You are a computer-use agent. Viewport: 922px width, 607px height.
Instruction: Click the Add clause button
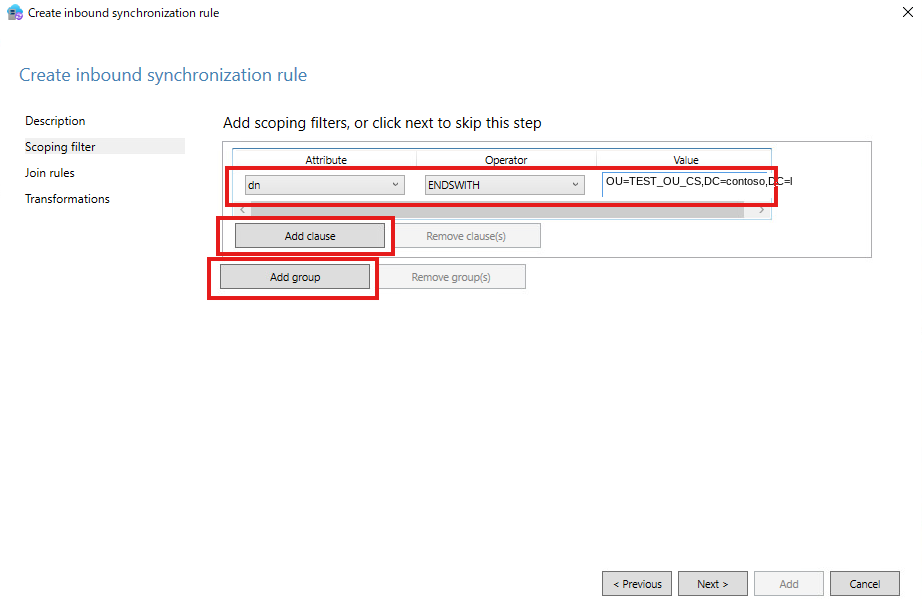(x=310, y=236)
